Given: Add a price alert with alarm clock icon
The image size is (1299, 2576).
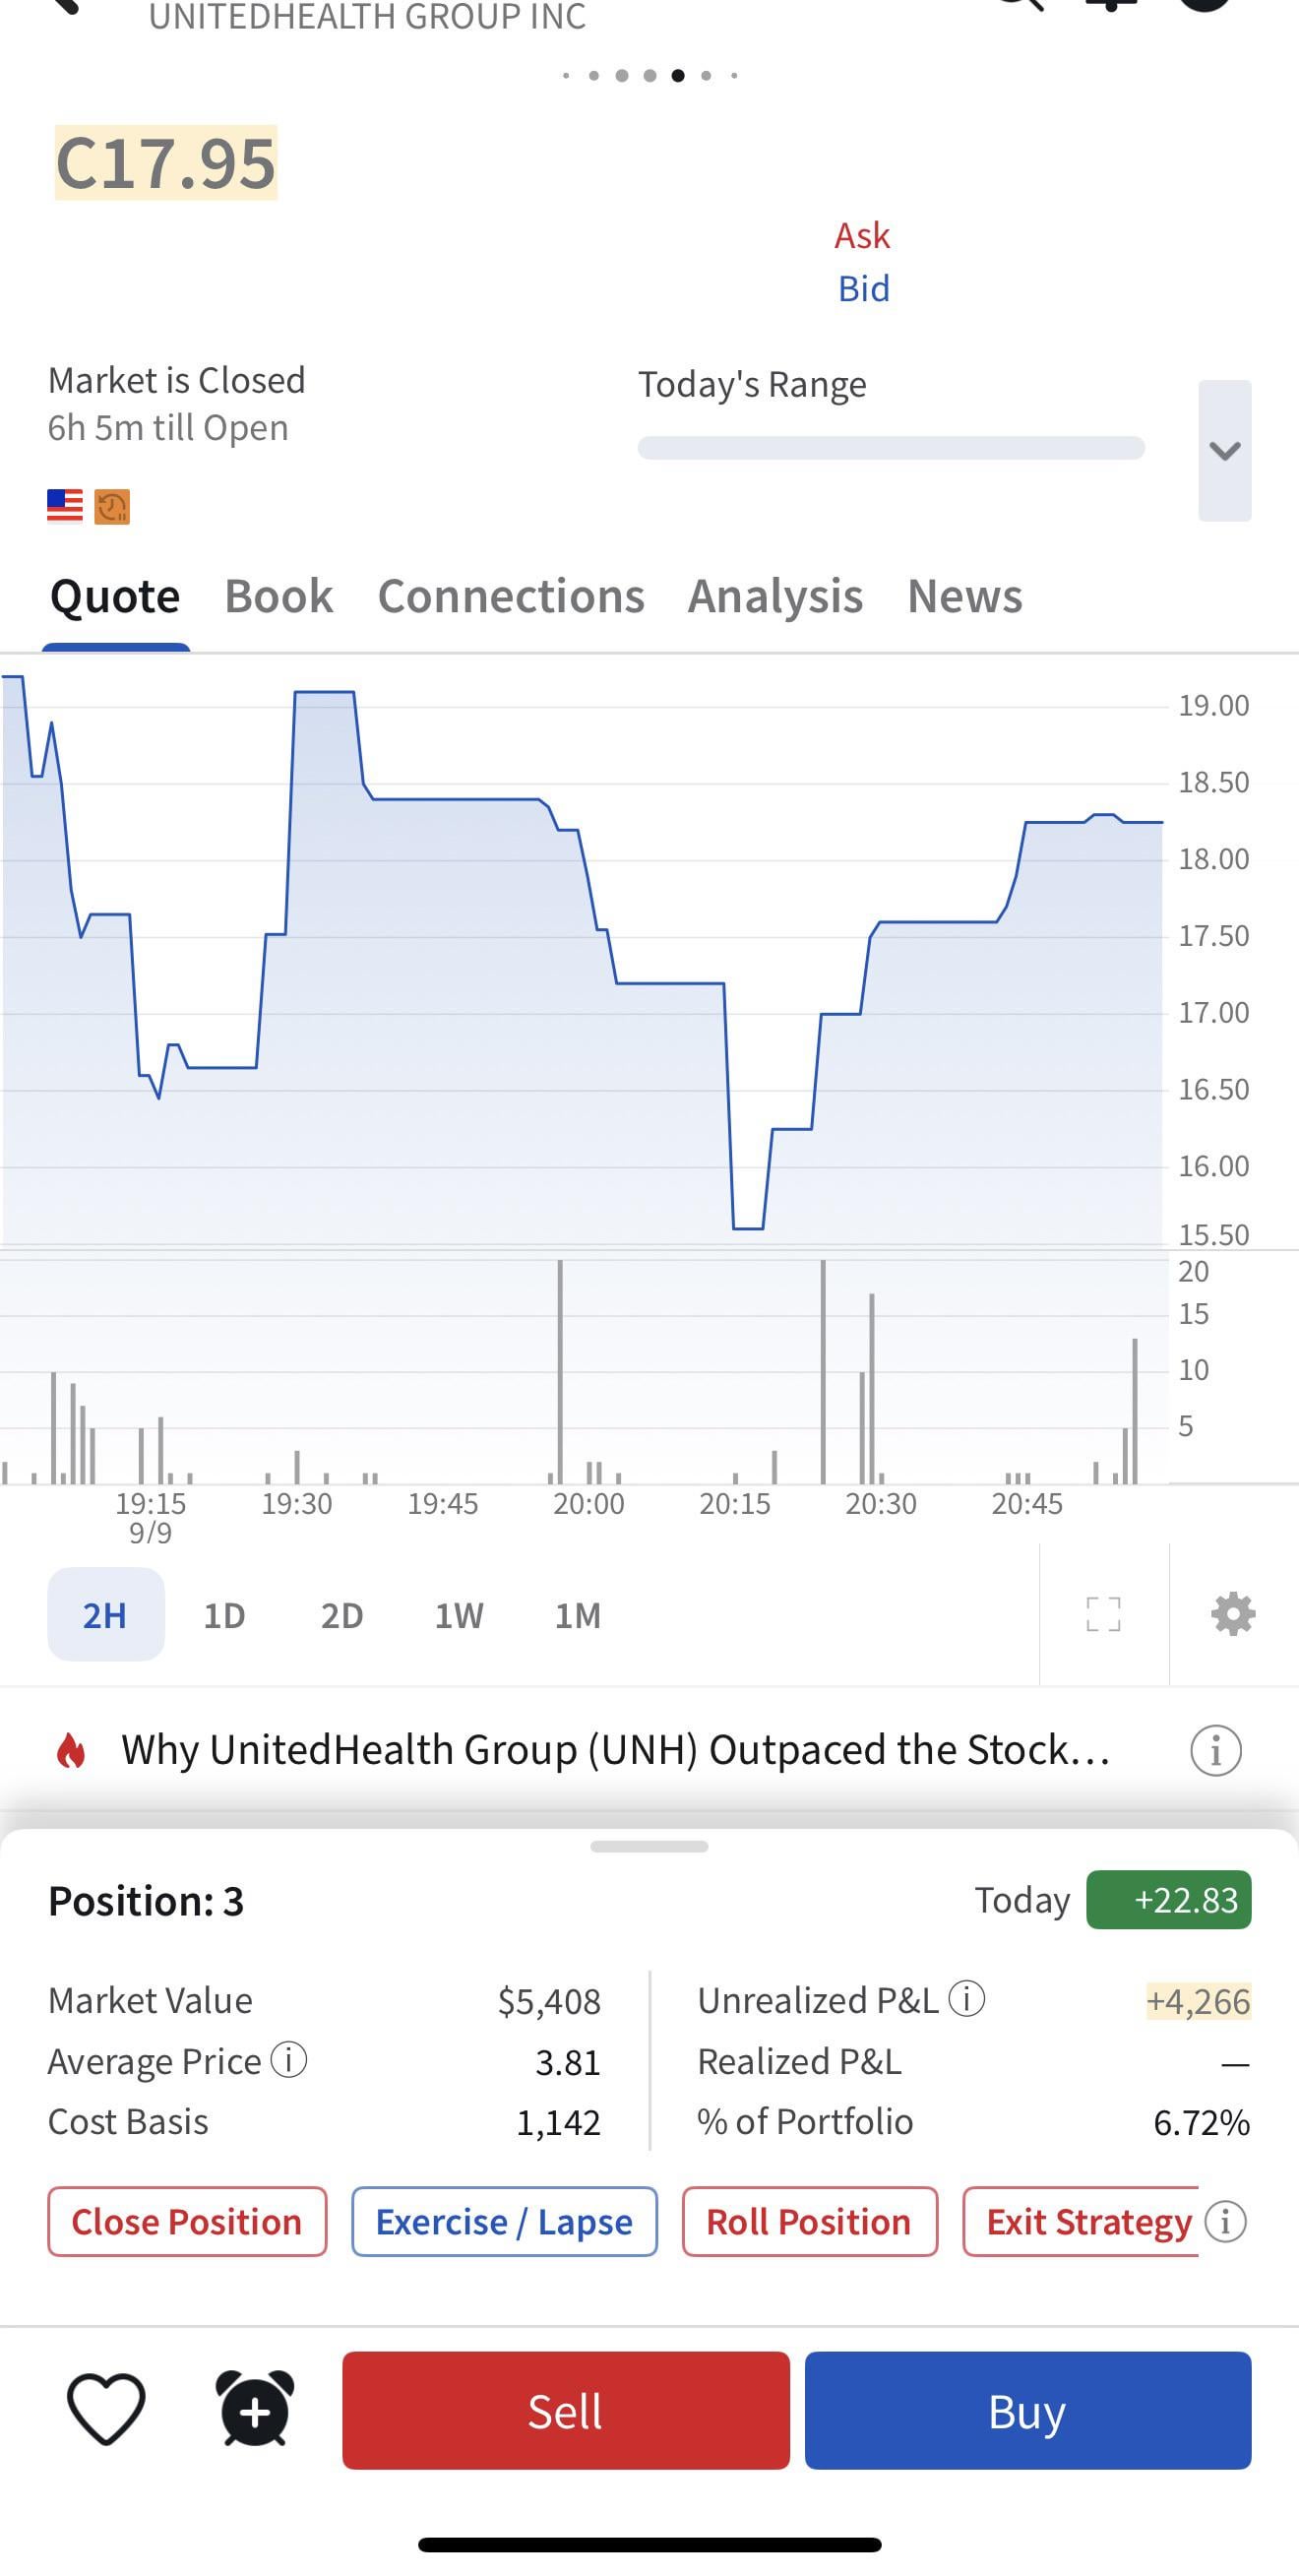Looking at the screenshot, I should pyautogui.click(x=255, y=2410).
